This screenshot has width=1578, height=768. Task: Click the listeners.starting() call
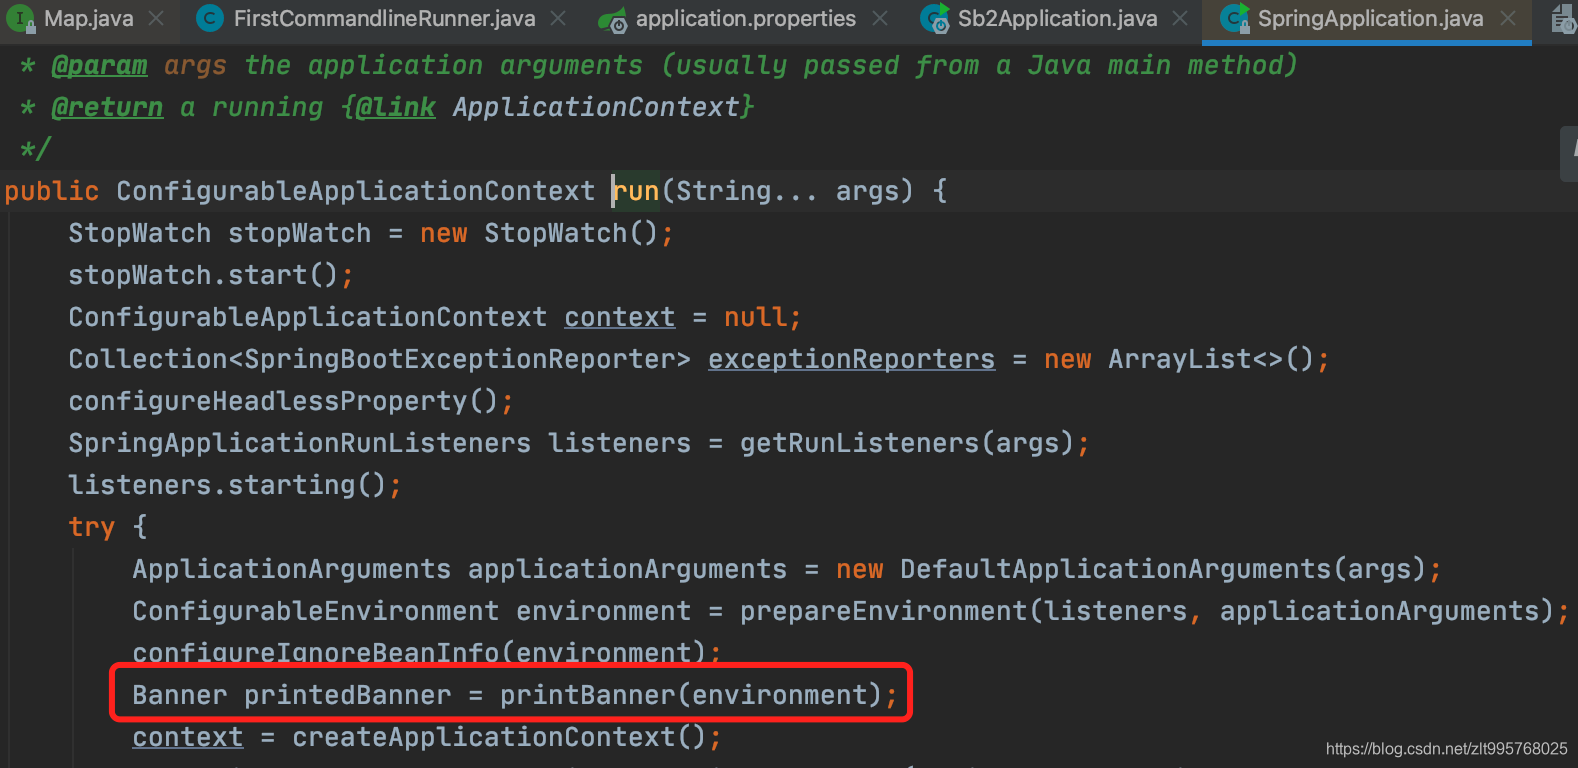pos(227,485)
